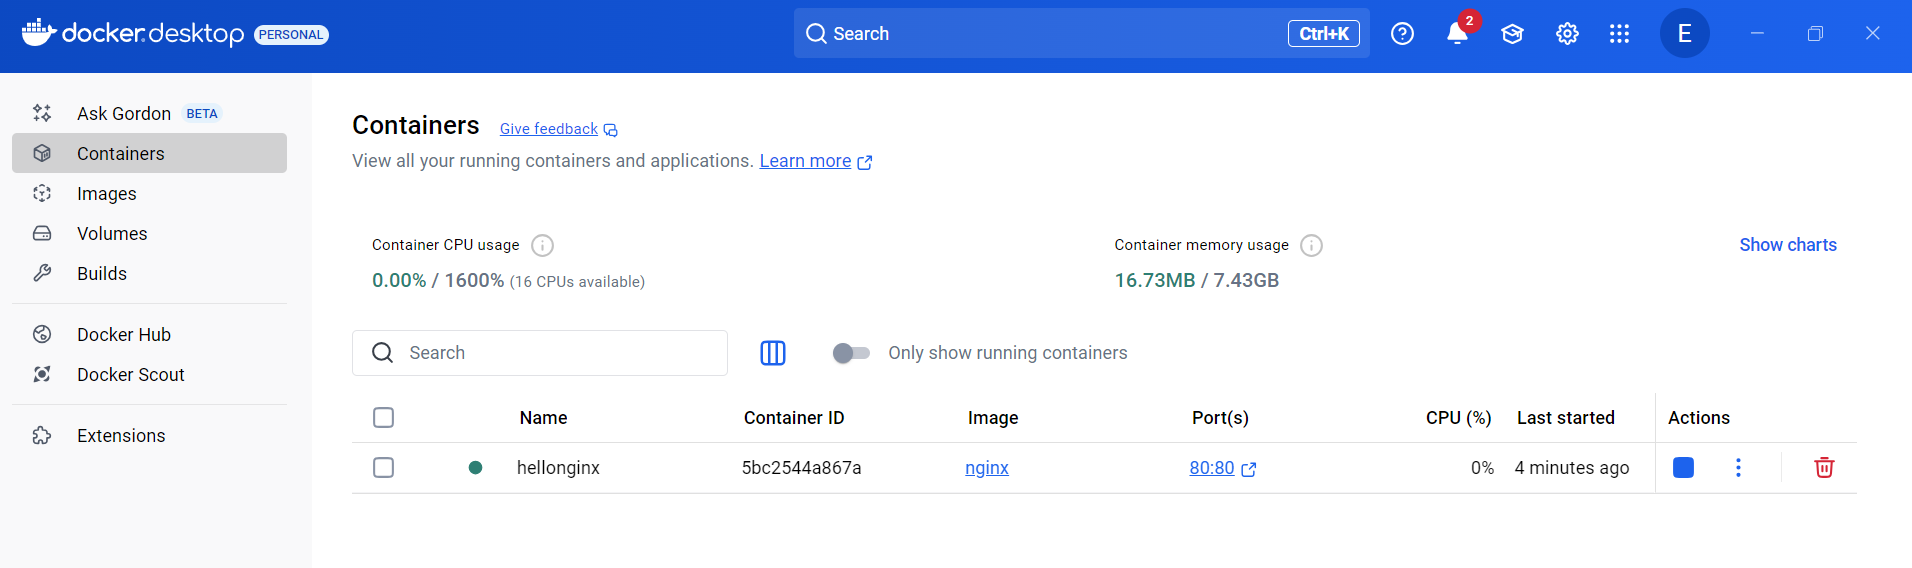Click the magnifier icon in container search
1912x568 pixels.
382,353
